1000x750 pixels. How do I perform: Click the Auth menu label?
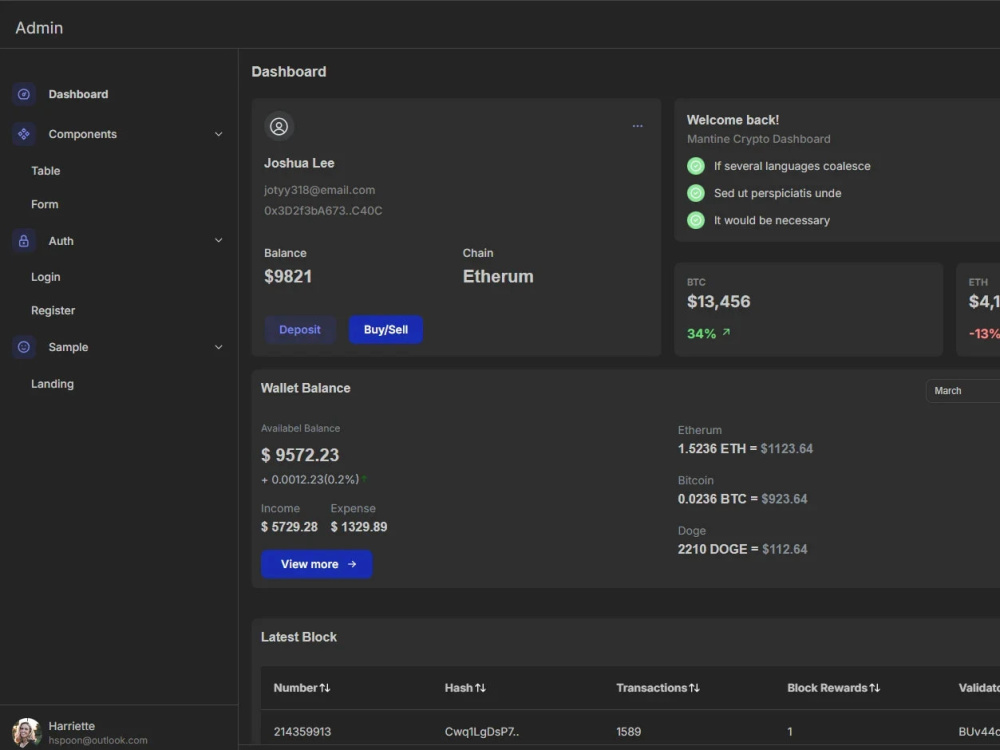(x=61, y=241)
